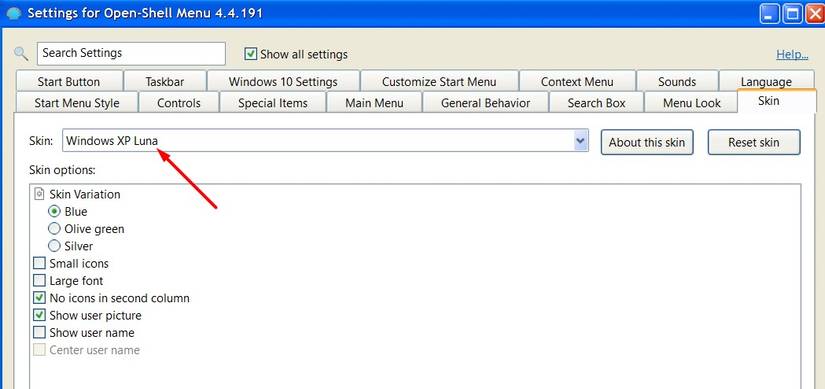The height and width of the screenshot is (389, 825).
Task: Uncheck Show user picture
Action: coord(39,315)
